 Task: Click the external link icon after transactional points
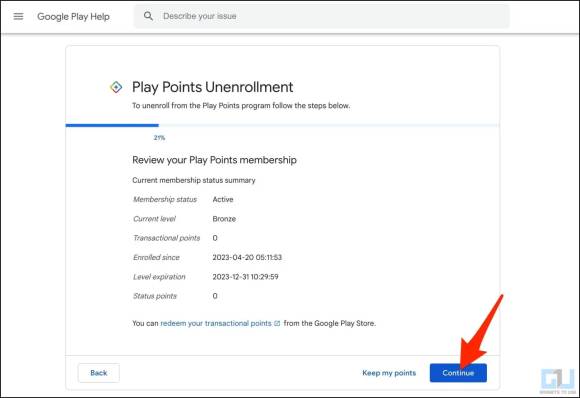(277, 323)
